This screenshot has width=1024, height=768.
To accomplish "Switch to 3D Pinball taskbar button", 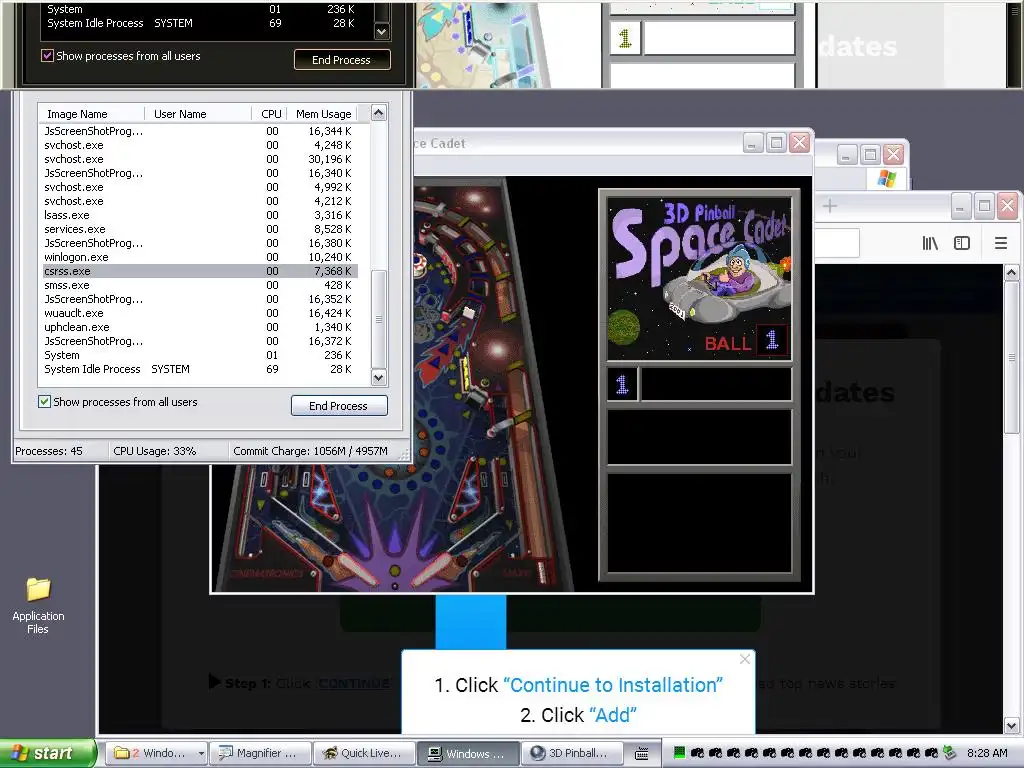I will tap(573, 753).
